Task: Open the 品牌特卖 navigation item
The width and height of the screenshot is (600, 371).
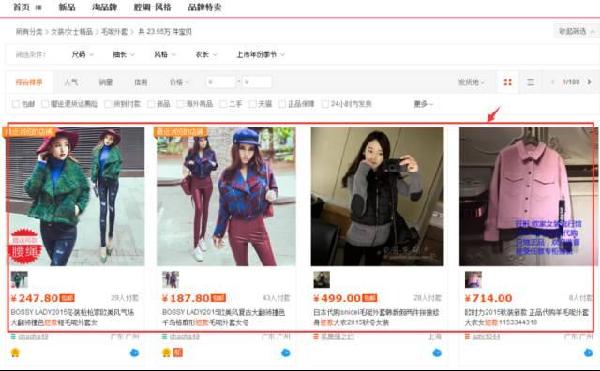Action: click(x=204, y=7)
